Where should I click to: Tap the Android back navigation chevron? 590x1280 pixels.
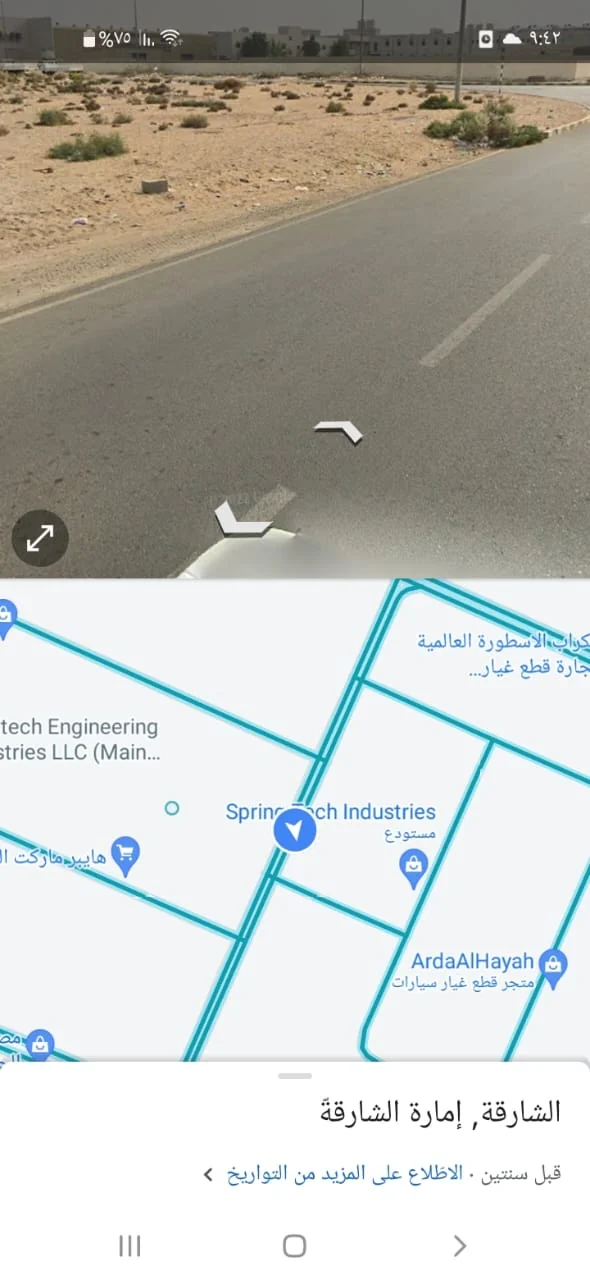tap(459, 1245)
